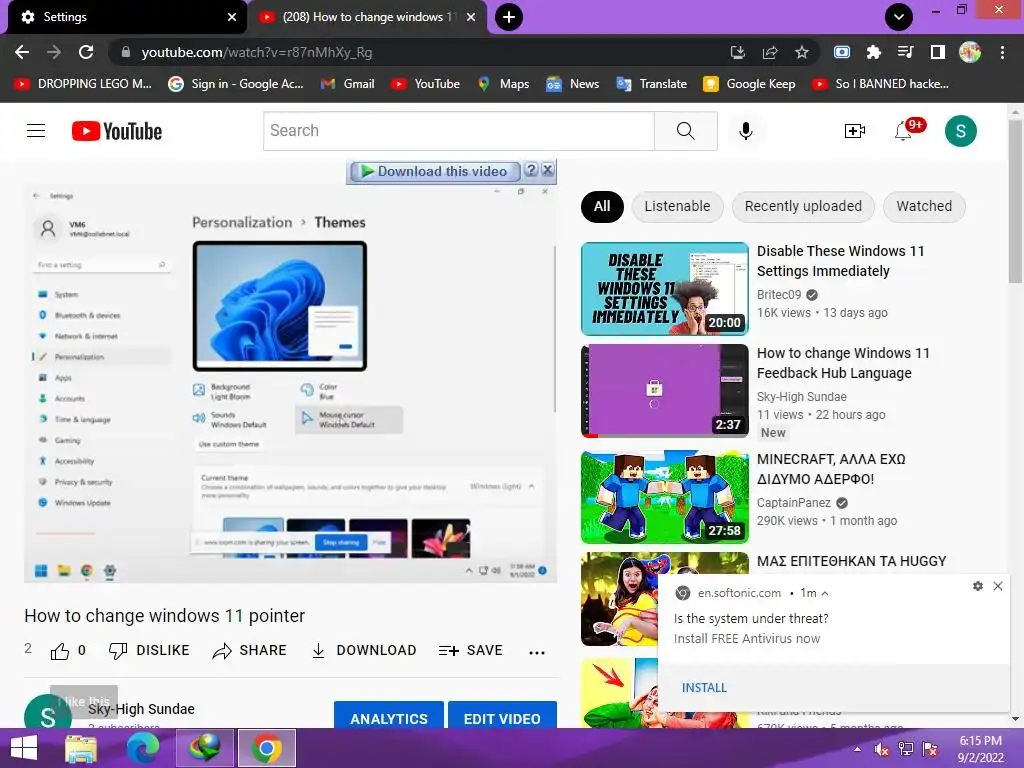Screen dimensions: 1024x768
Task: Open Chrome profile avatar
Action: (970, 52)
